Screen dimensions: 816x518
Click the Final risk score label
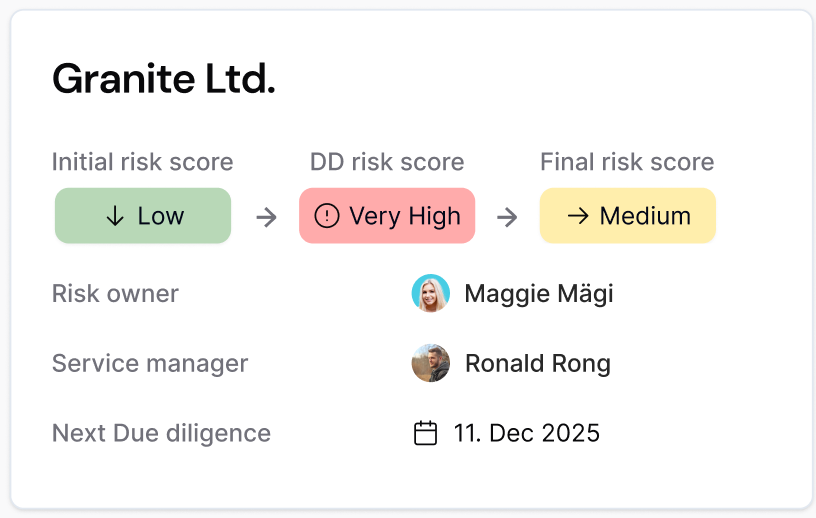tap(627, 162)
